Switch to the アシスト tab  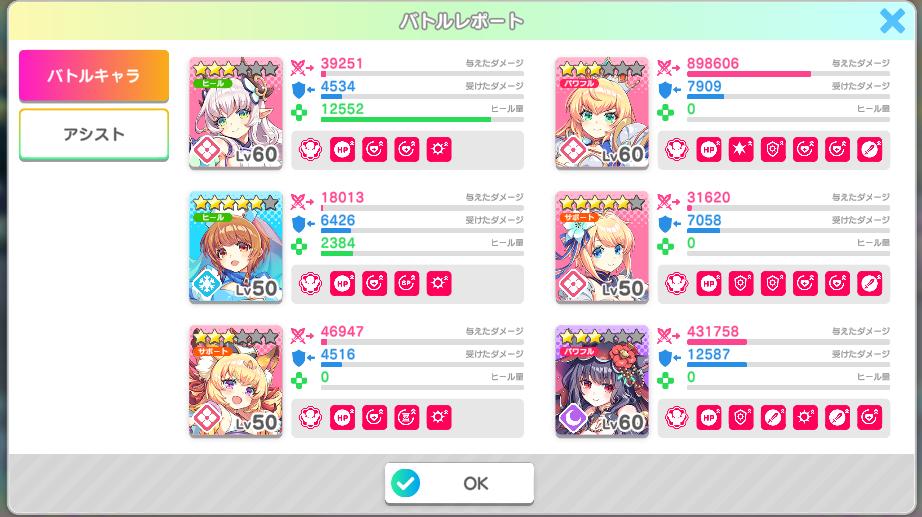click(94, 134)
